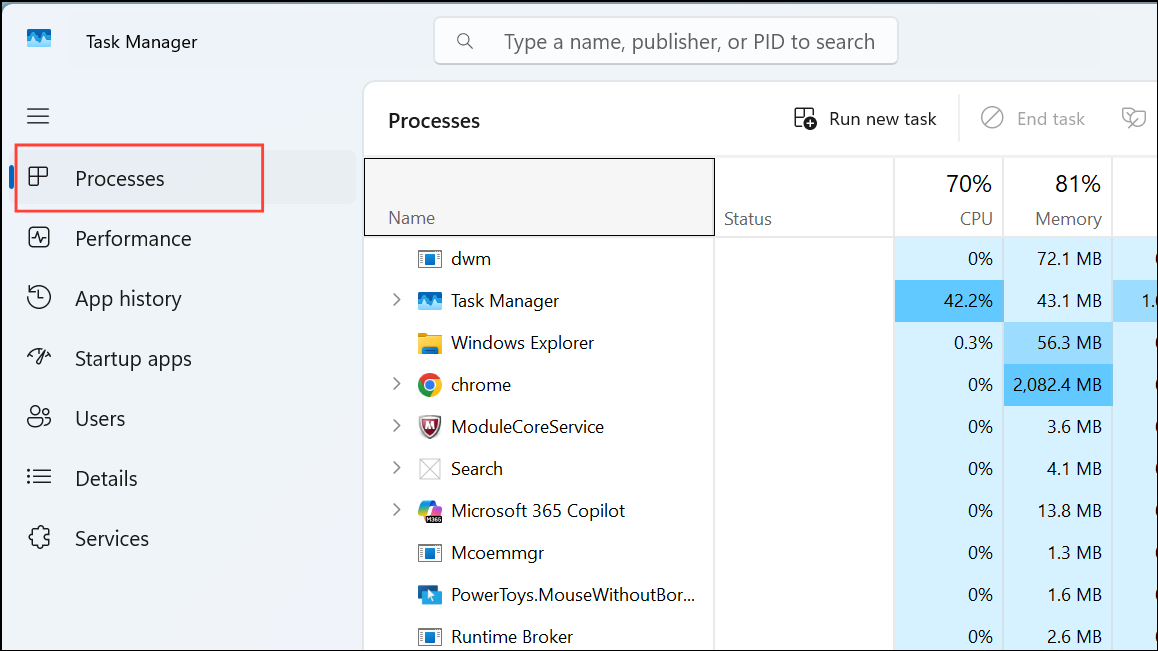Open the Startup apps page
This screenshot has width=1158, height=651.
tap(185, 358)
